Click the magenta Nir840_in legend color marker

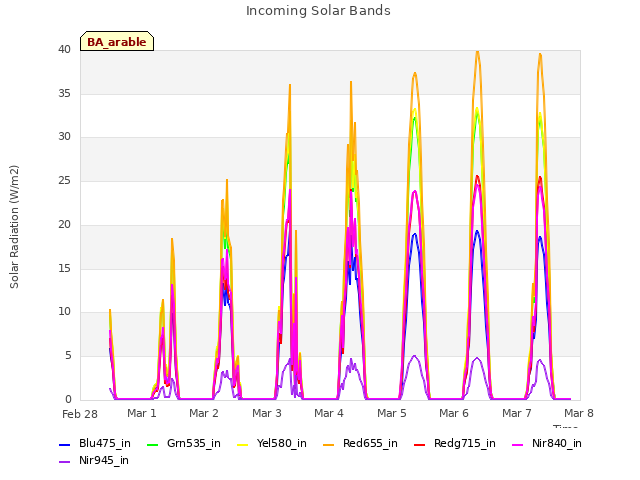click(x=517, y=444)
